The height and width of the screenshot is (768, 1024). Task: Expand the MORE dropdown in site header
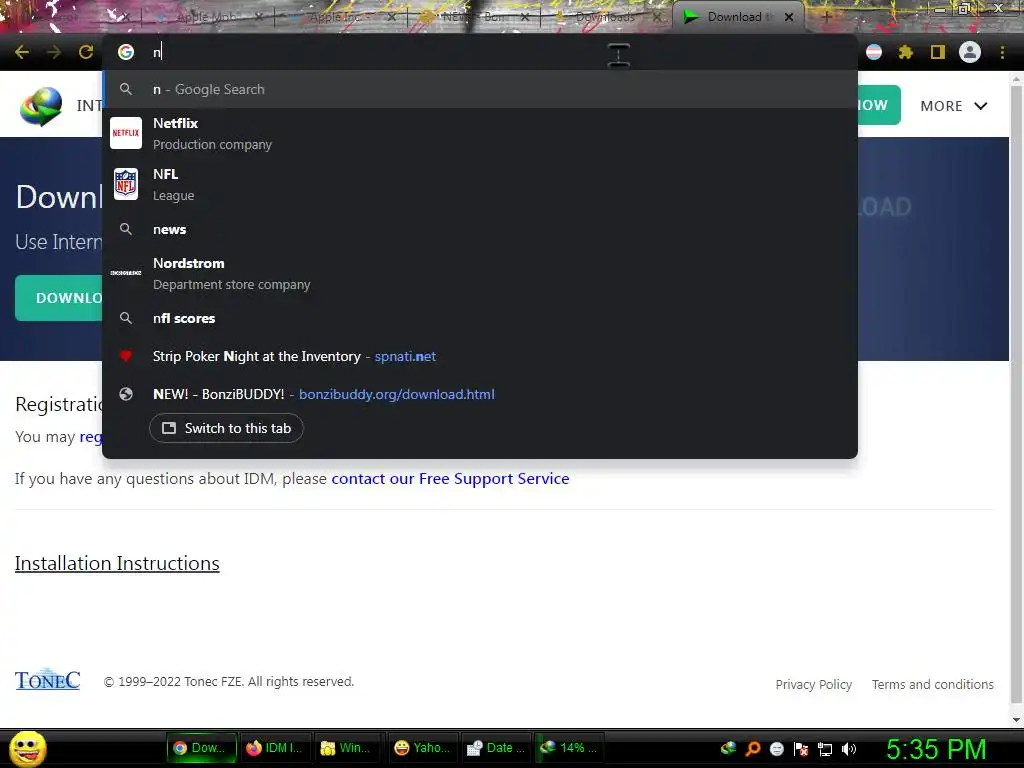pos(953,106)
